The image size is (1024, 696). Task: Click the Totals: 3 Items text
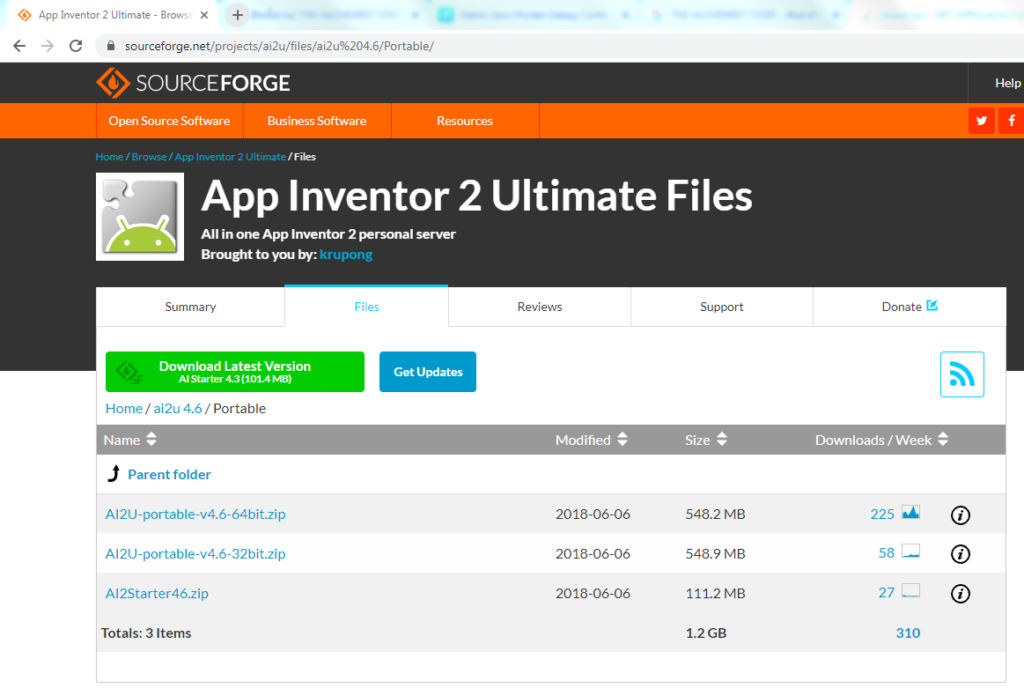[146, 633]
